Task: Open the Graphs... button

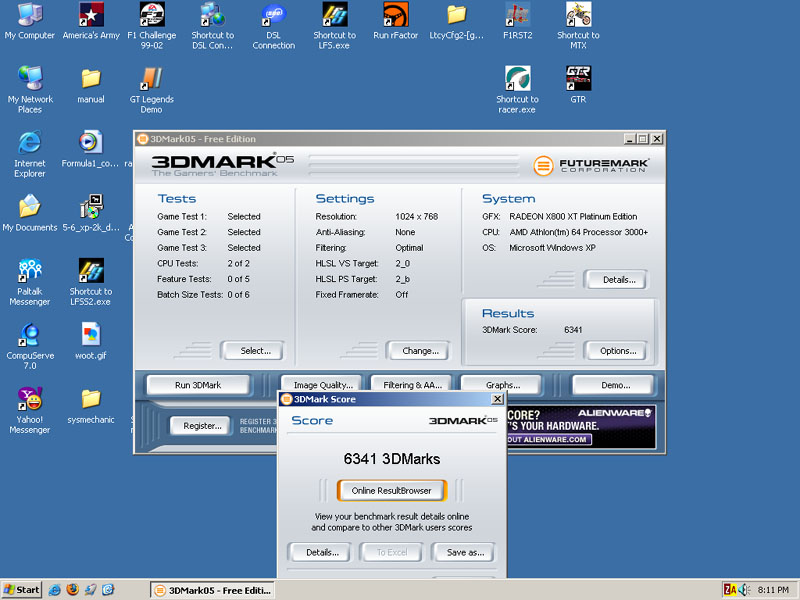Action: tap(501, 384)
